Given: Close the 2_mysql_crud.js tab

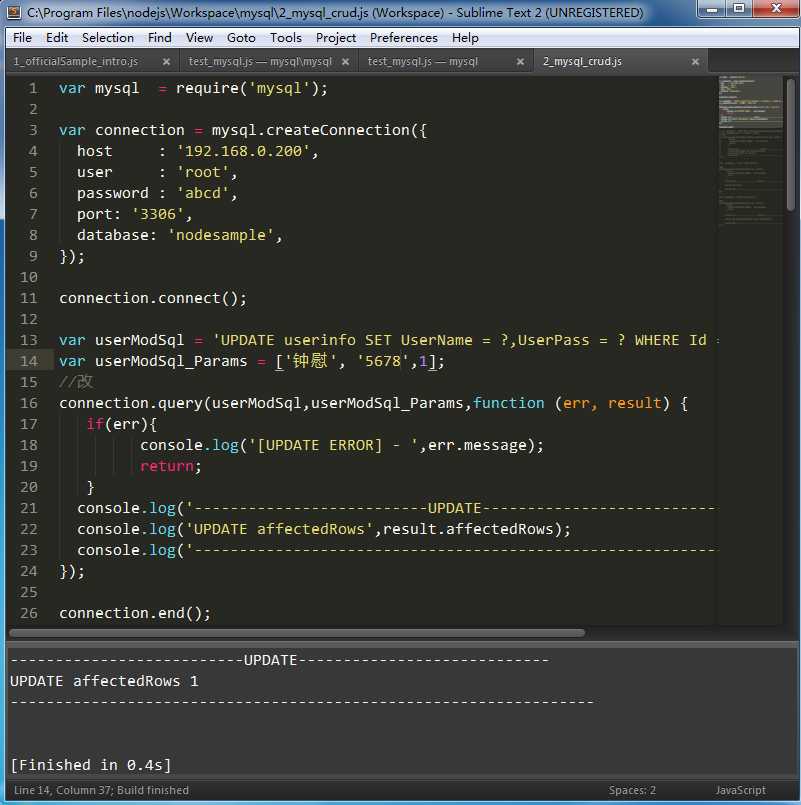Looking at the screenshot, I should tap(695, 62).
